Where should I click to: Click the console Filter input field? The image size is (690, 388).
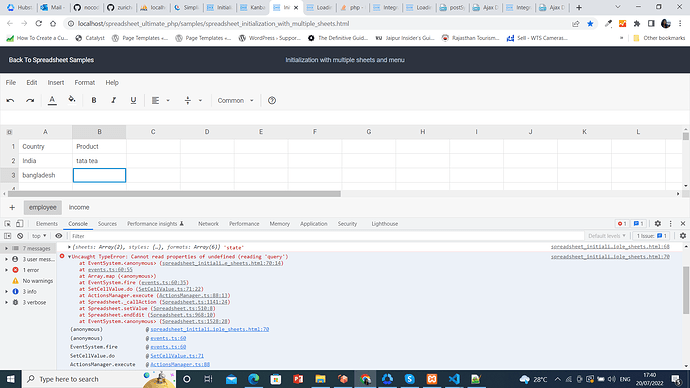click(326, 236)
